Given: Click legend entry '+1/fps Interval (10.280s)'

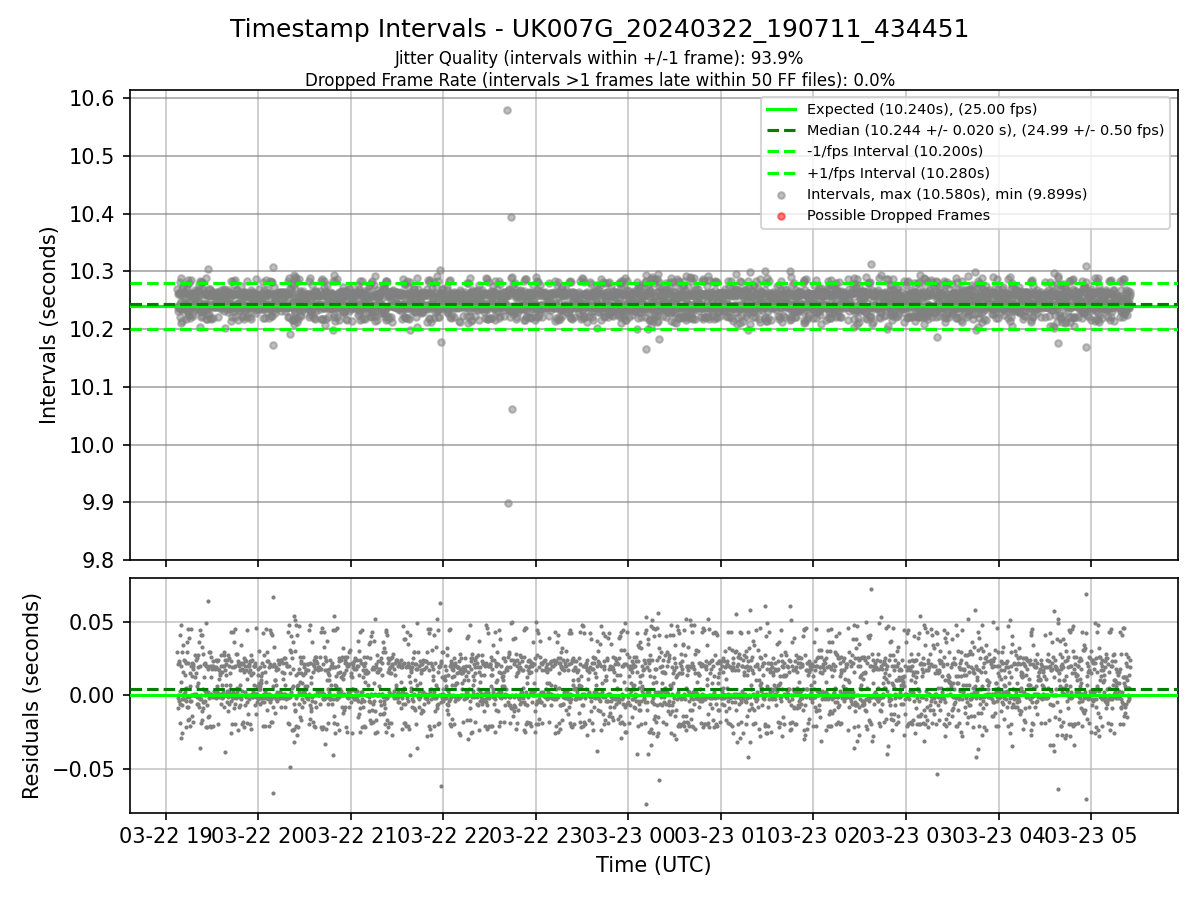Looking at the screenshot, I should pos(895,172).
